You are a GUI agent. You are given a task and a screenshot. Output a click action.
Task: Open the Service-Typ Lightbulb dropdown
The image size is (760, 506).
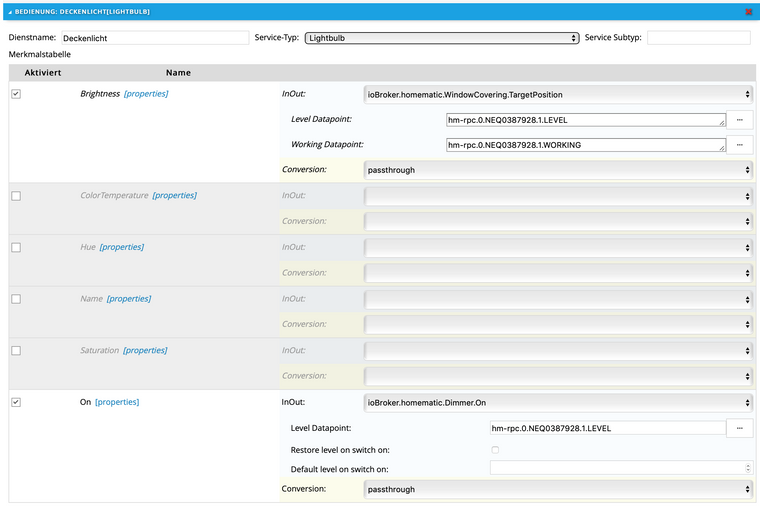coord(441,38)
